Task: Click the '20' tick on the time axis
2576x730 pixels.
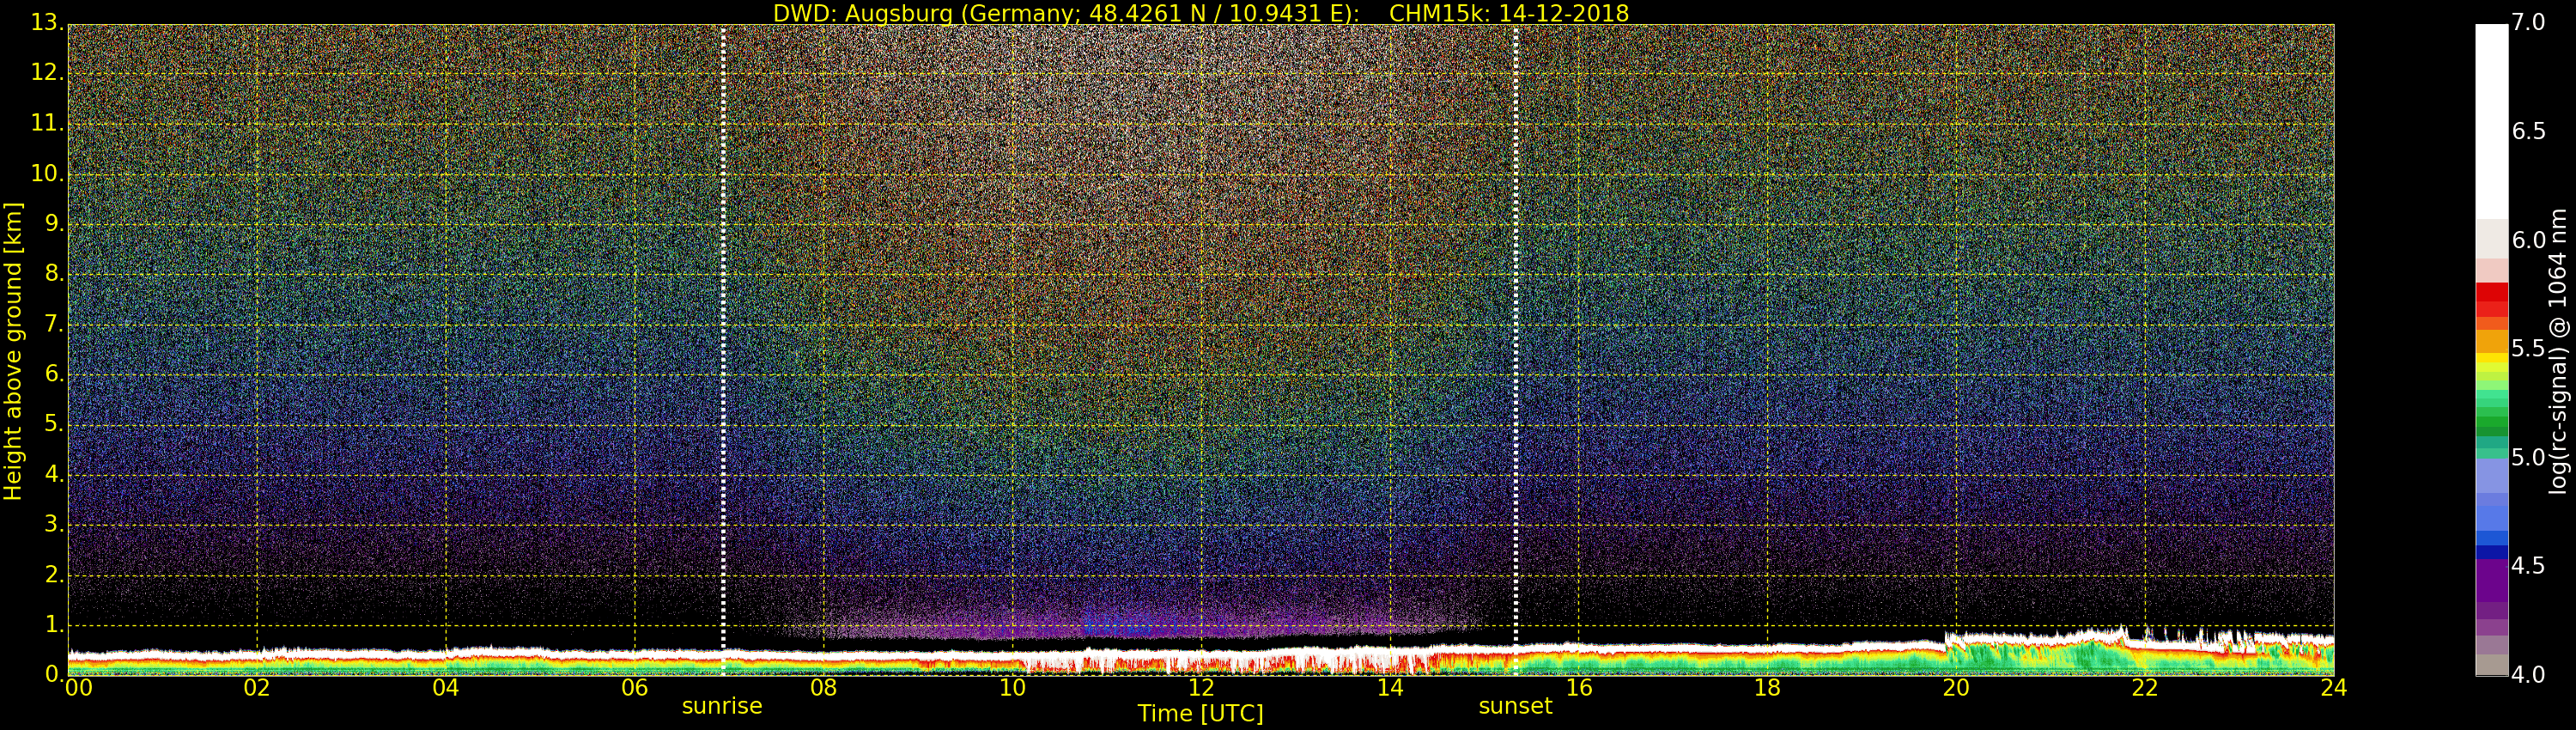Action: pos(1956,688)
